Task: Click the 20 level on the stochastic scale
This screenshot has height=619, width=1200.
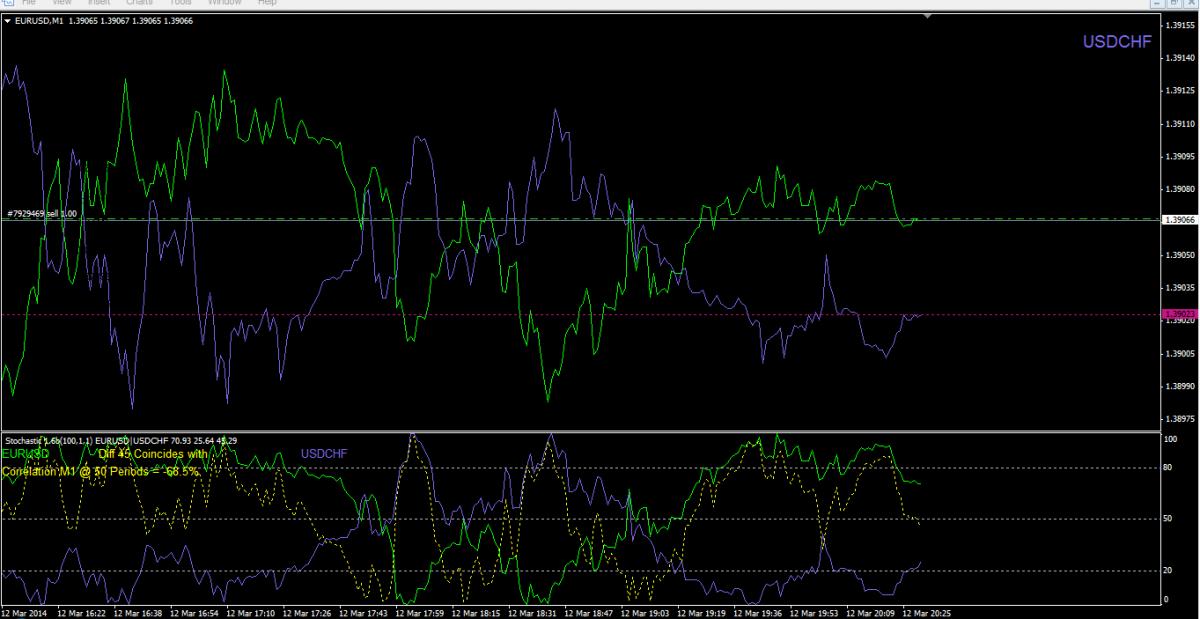Action: [x=1170, y=570]
